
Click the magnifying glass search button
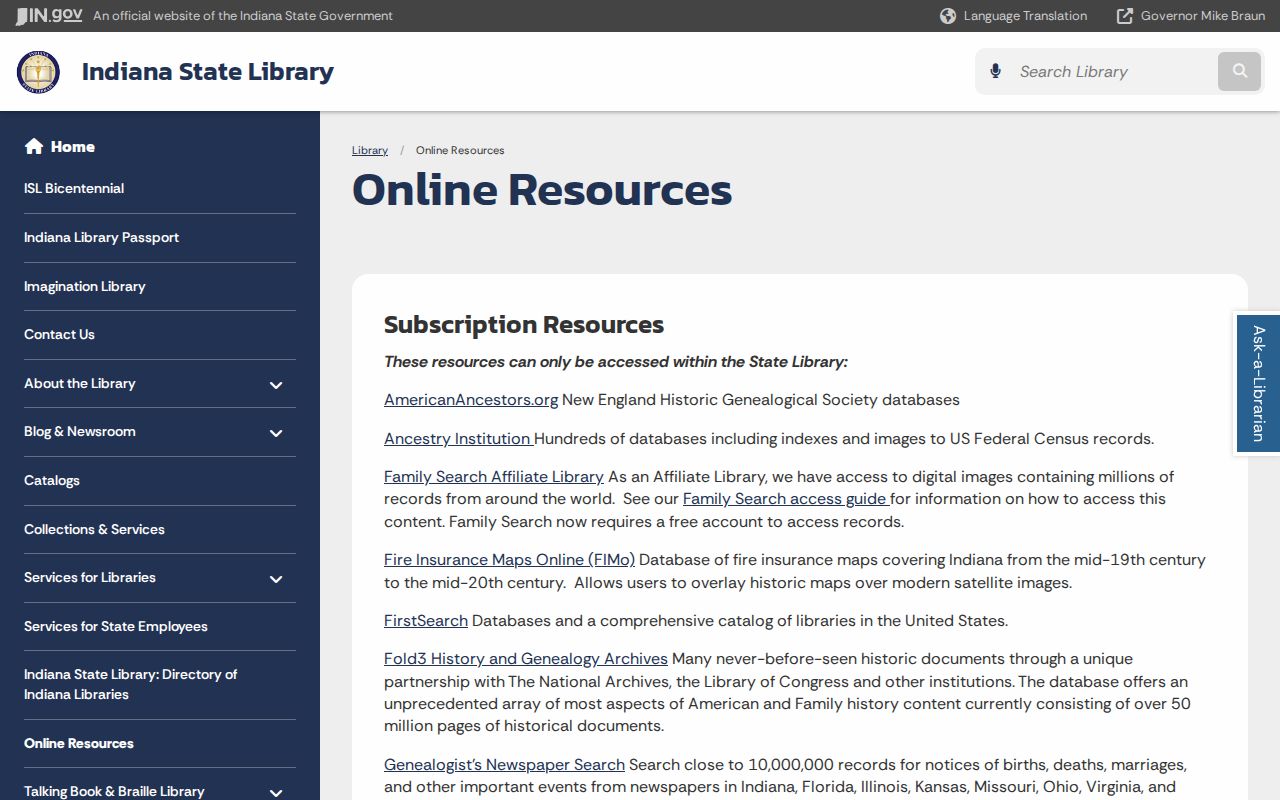click(x=1240, y=71)
